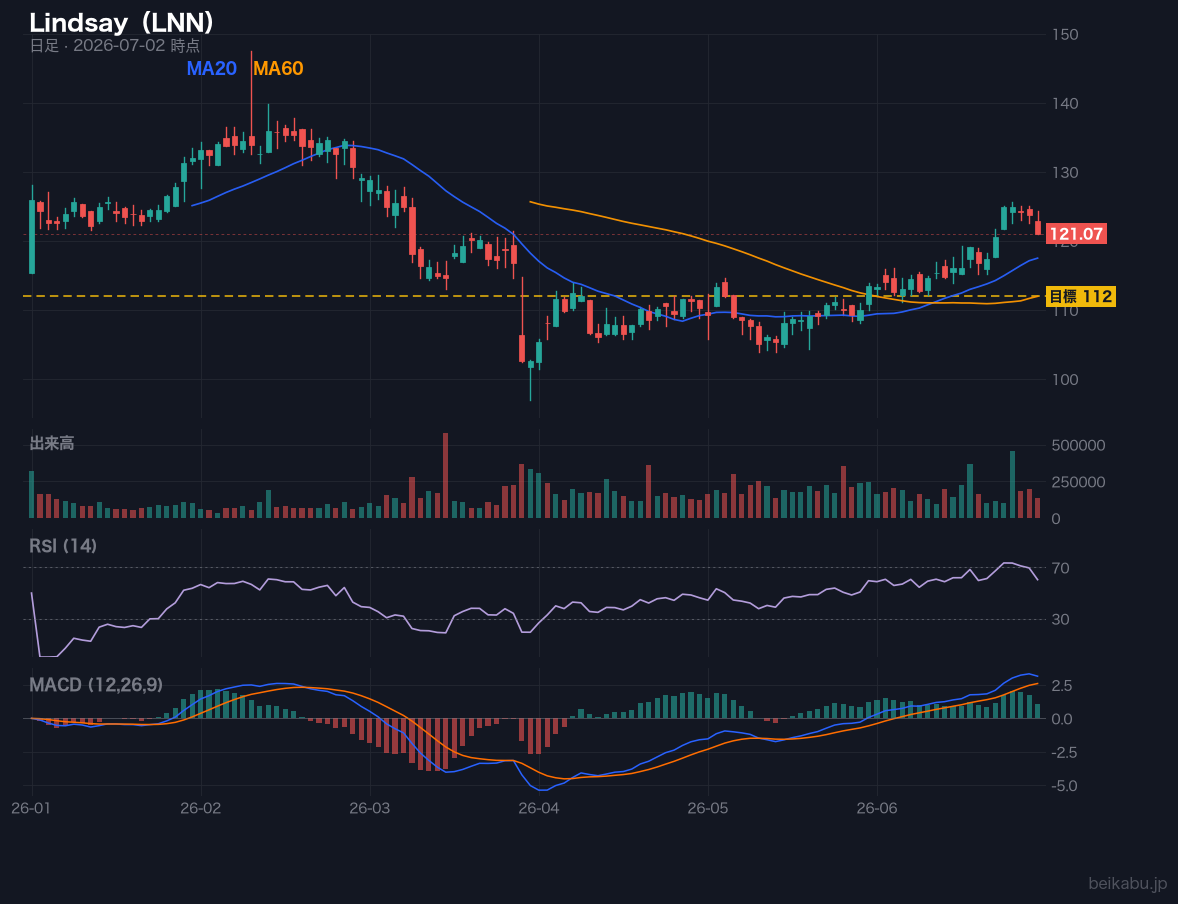
Task: Click the 出来高 volume panel label
Action: click(52, 443)
